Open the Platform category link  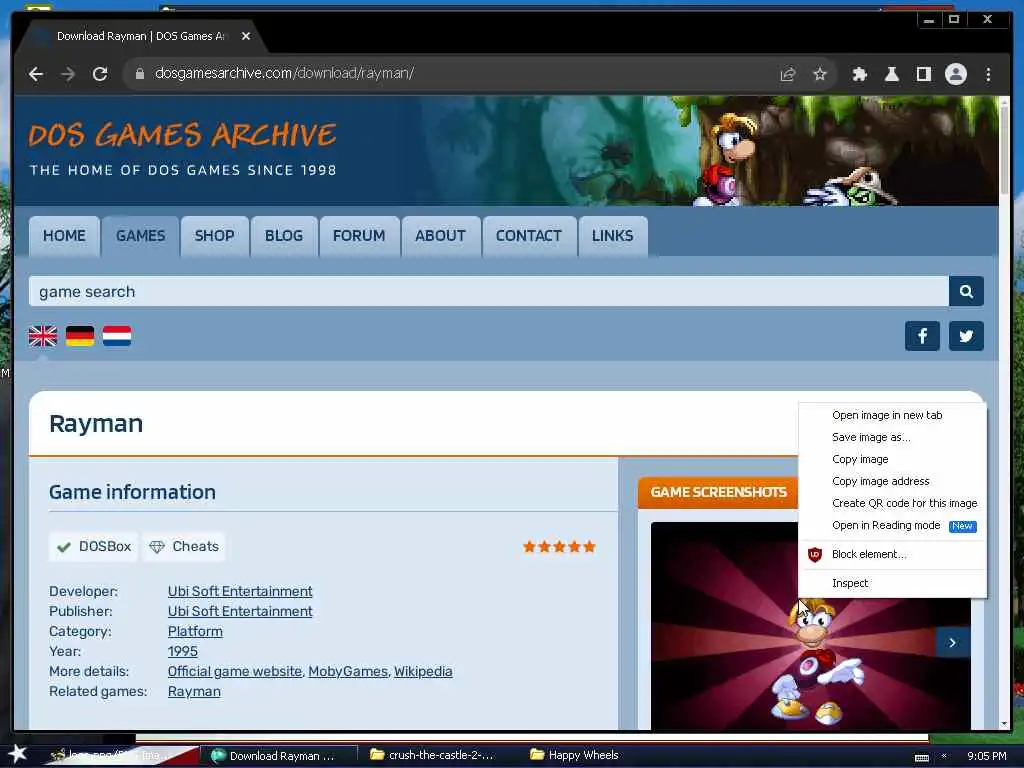(x=195, y=632)
